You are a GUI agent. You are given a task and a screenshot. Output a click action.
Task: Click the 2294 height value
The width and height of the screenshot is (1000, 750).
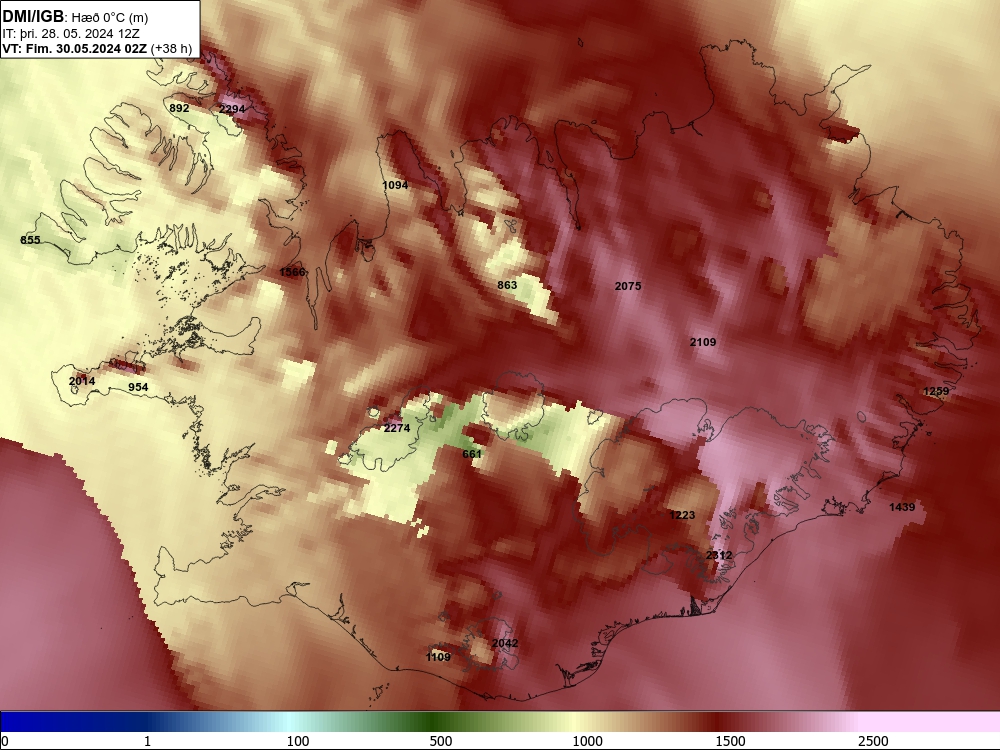coord(232,109)
